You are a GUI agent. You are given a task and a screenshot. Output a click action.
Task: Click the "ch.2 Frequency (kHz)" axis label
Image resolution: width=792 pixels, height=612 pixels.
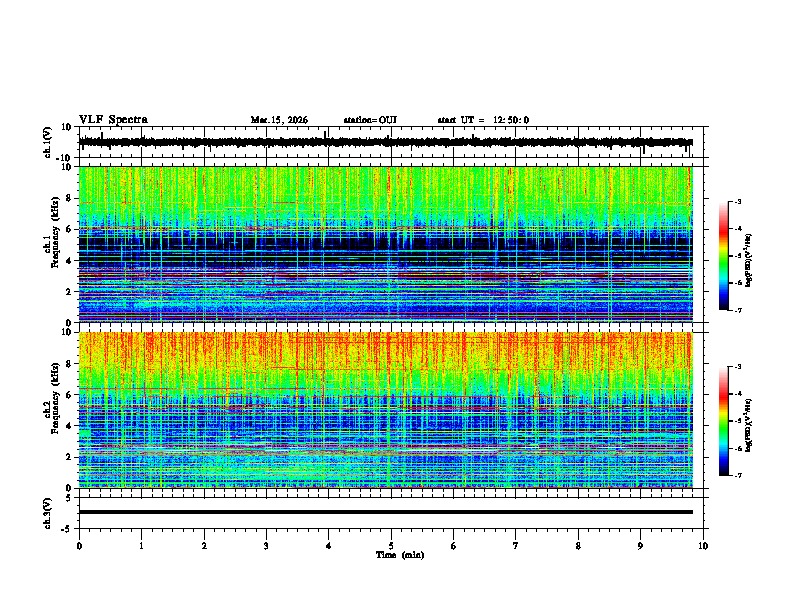click(x=52, y=397)
